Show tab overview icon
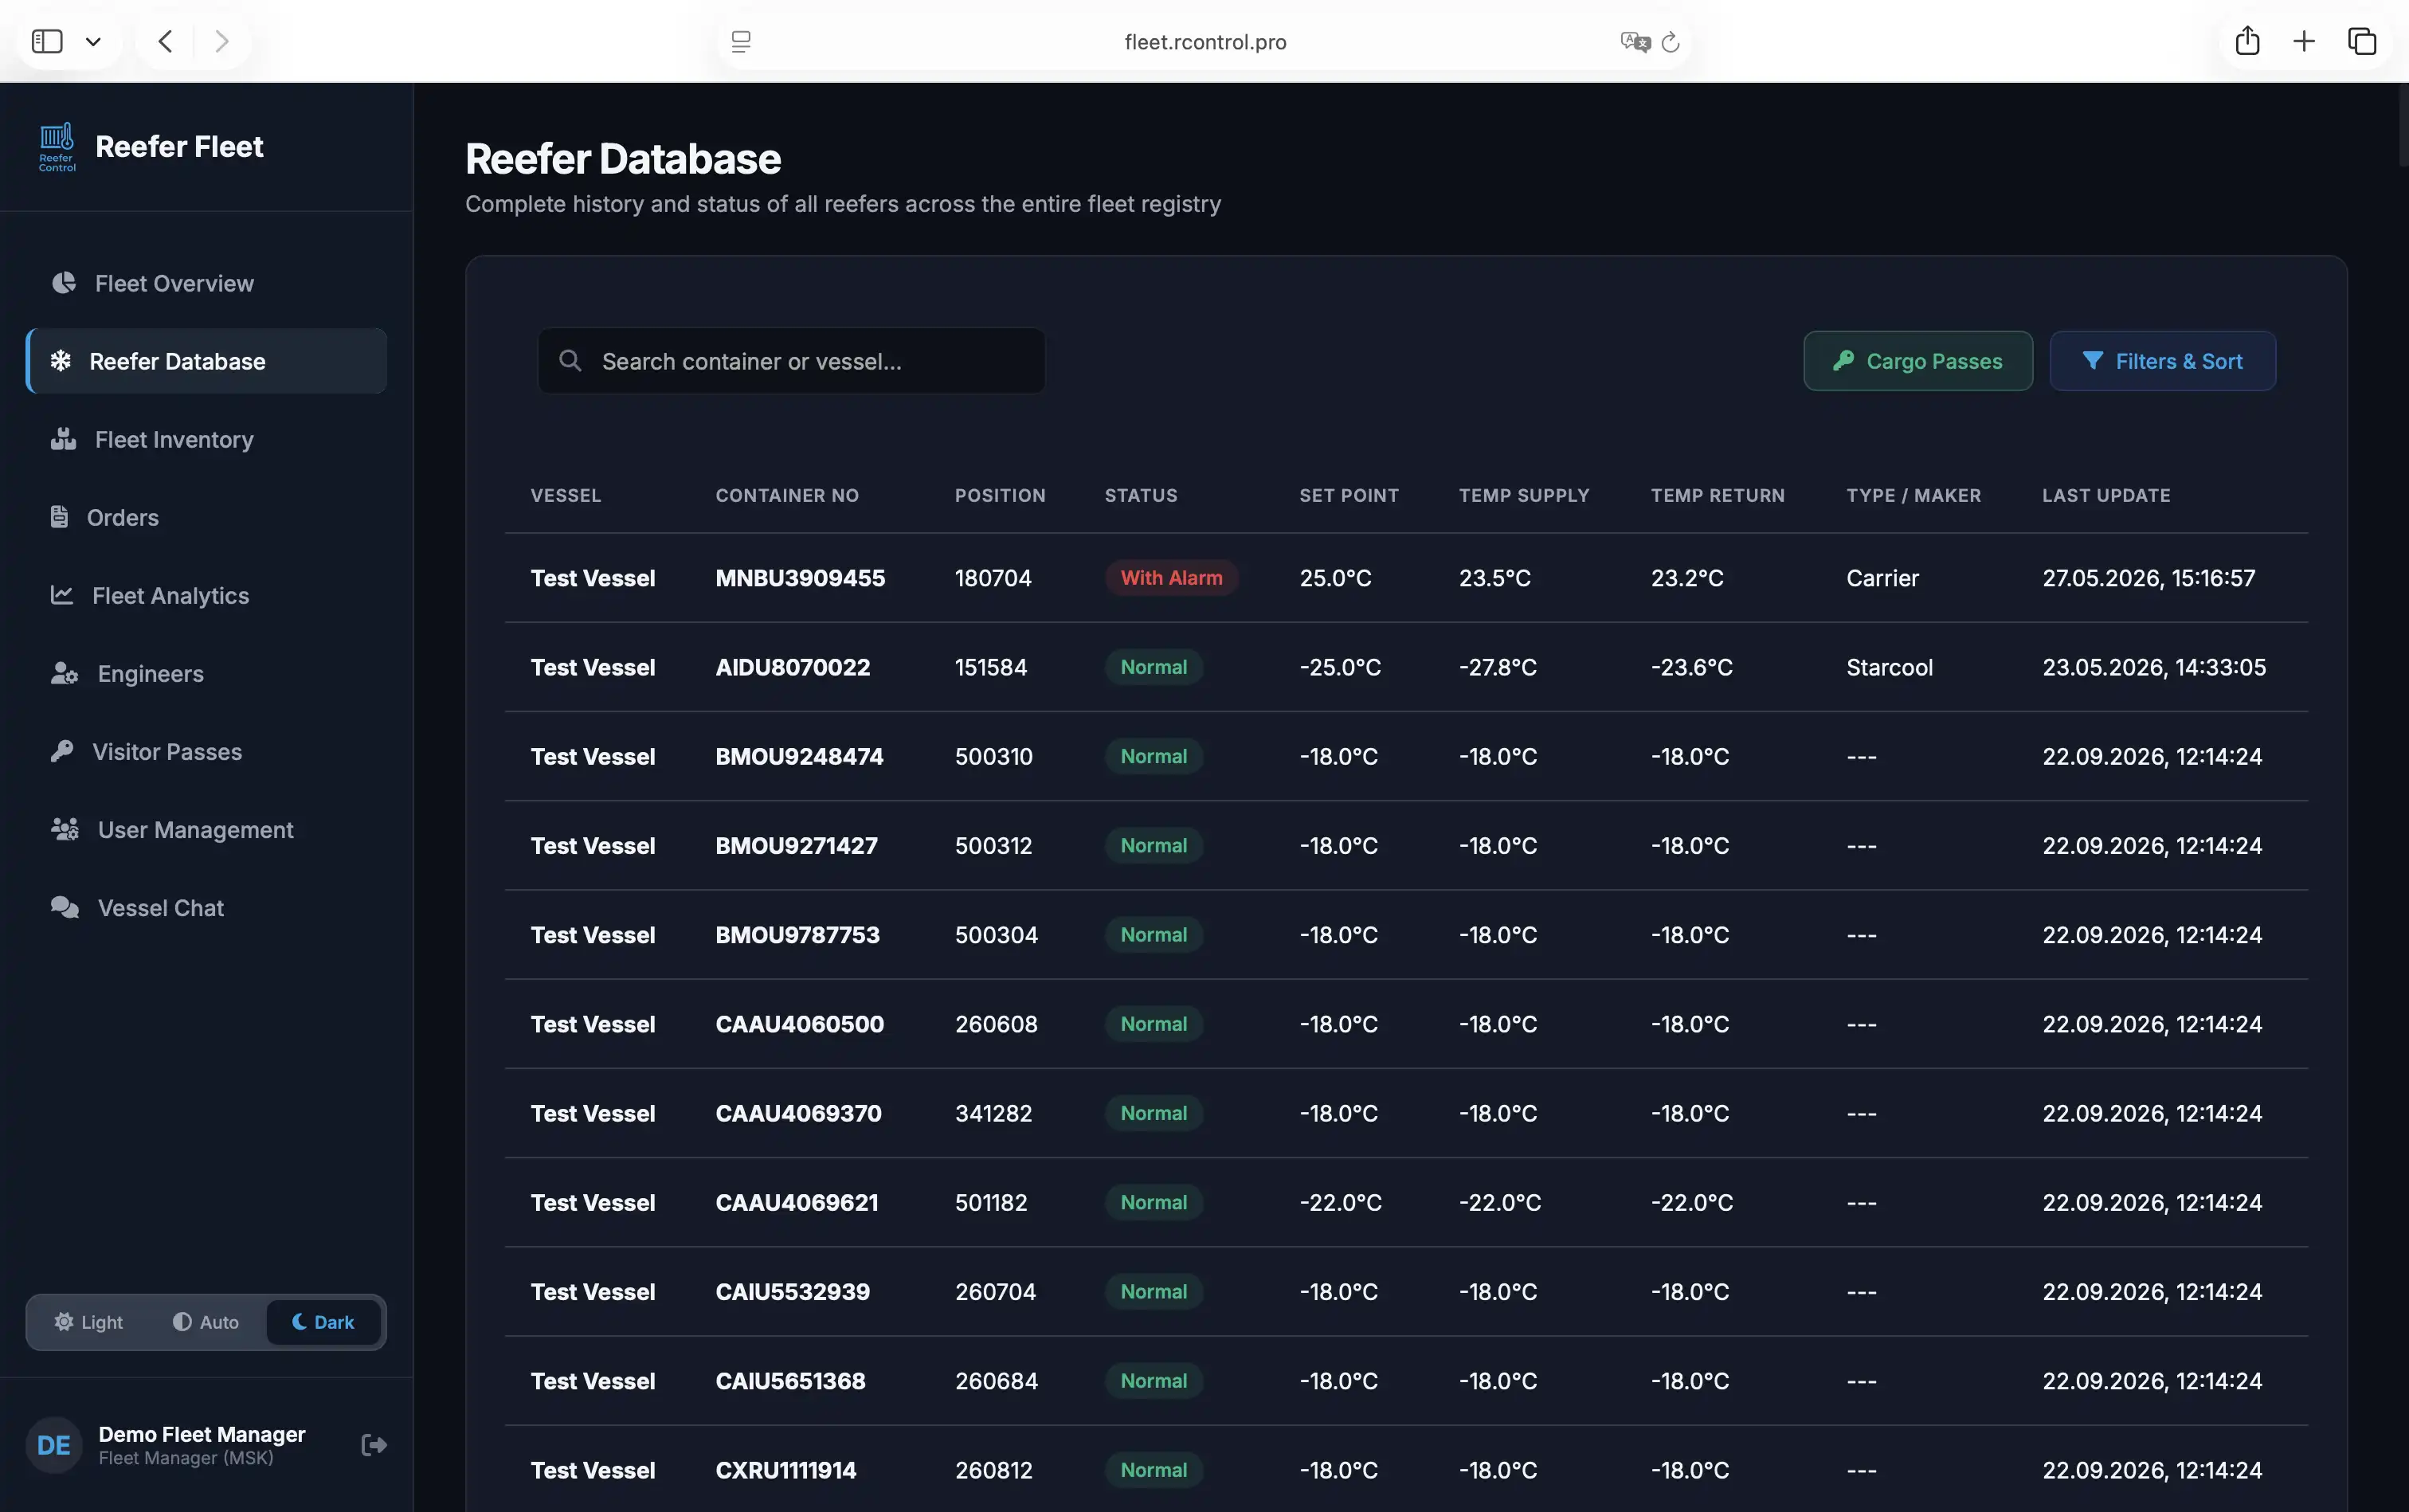The height and width of the screenshot is (1512, 2409). (2362, 41)
